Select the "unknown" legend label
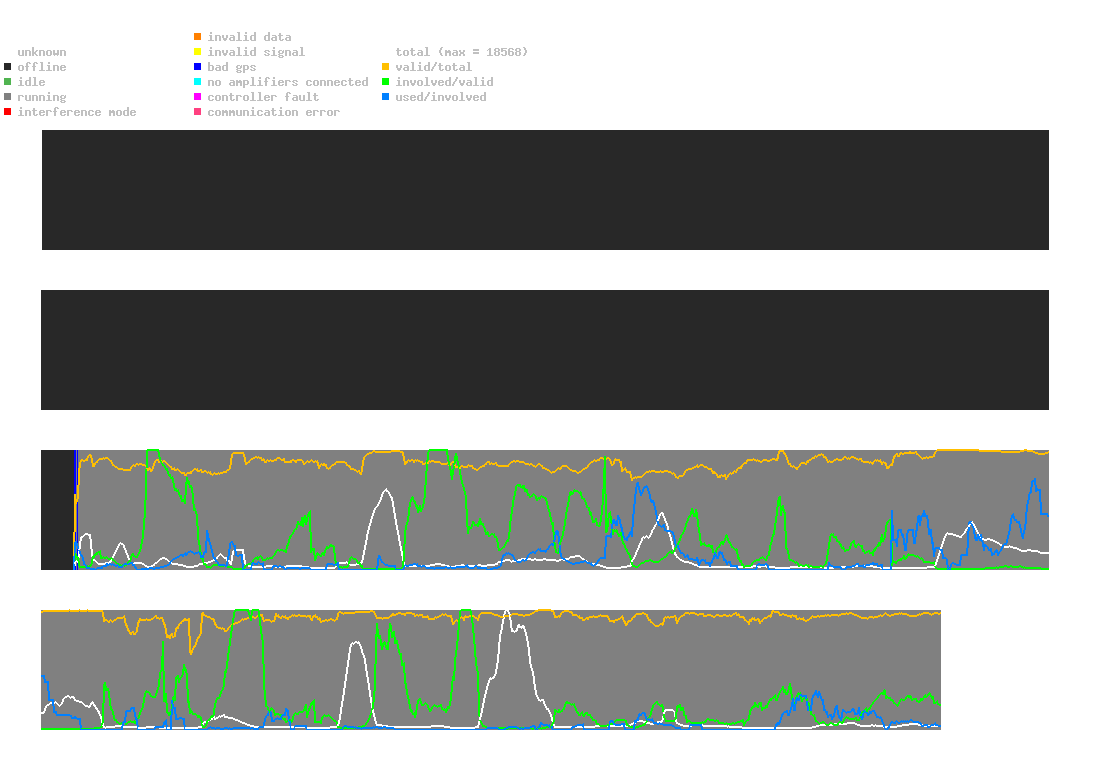This screenshot has width=1095, height=764. (x=42, y=52)
